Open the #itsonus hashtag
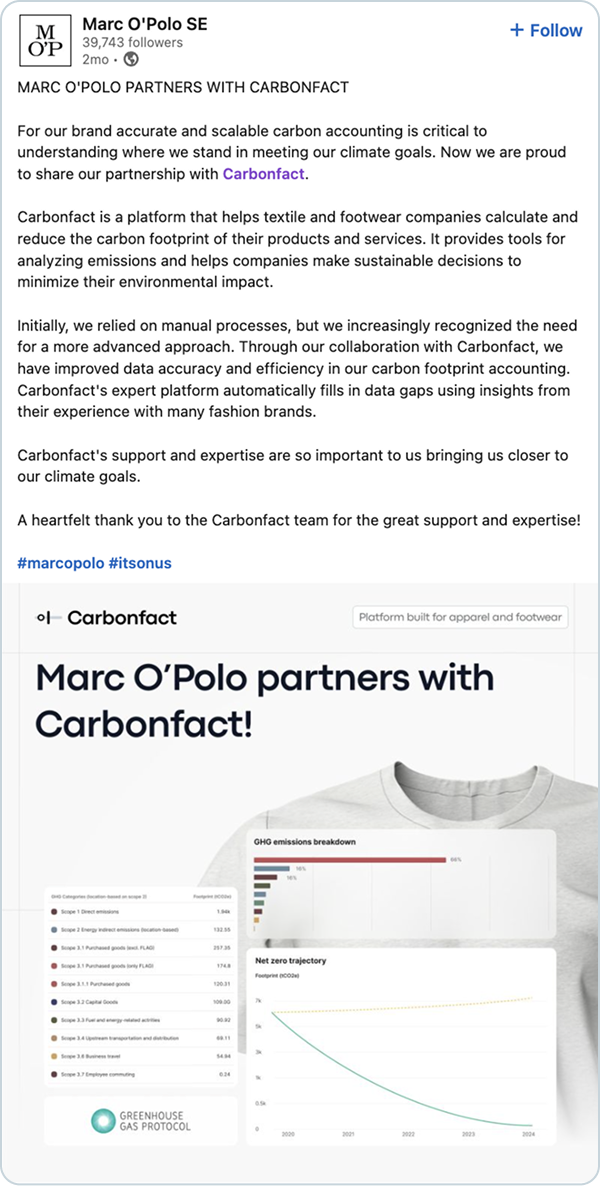Image resolution: width=600 pixels, height=1186 pixels. [x=140, y=563]
